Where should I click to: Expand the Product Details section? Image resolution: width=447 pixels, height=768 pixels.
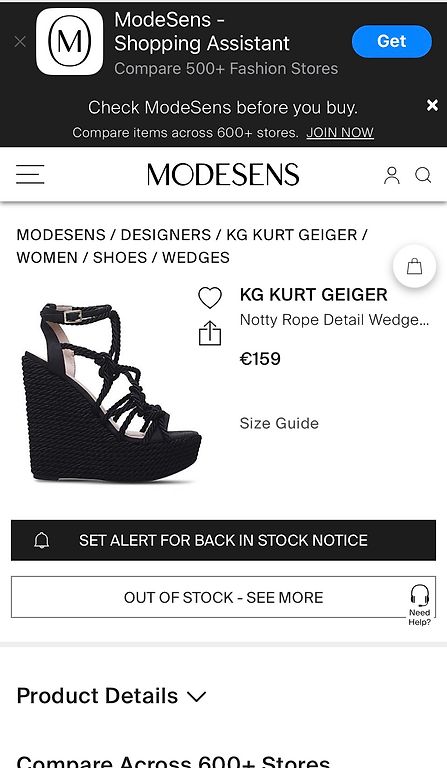[x=112, y=696]
